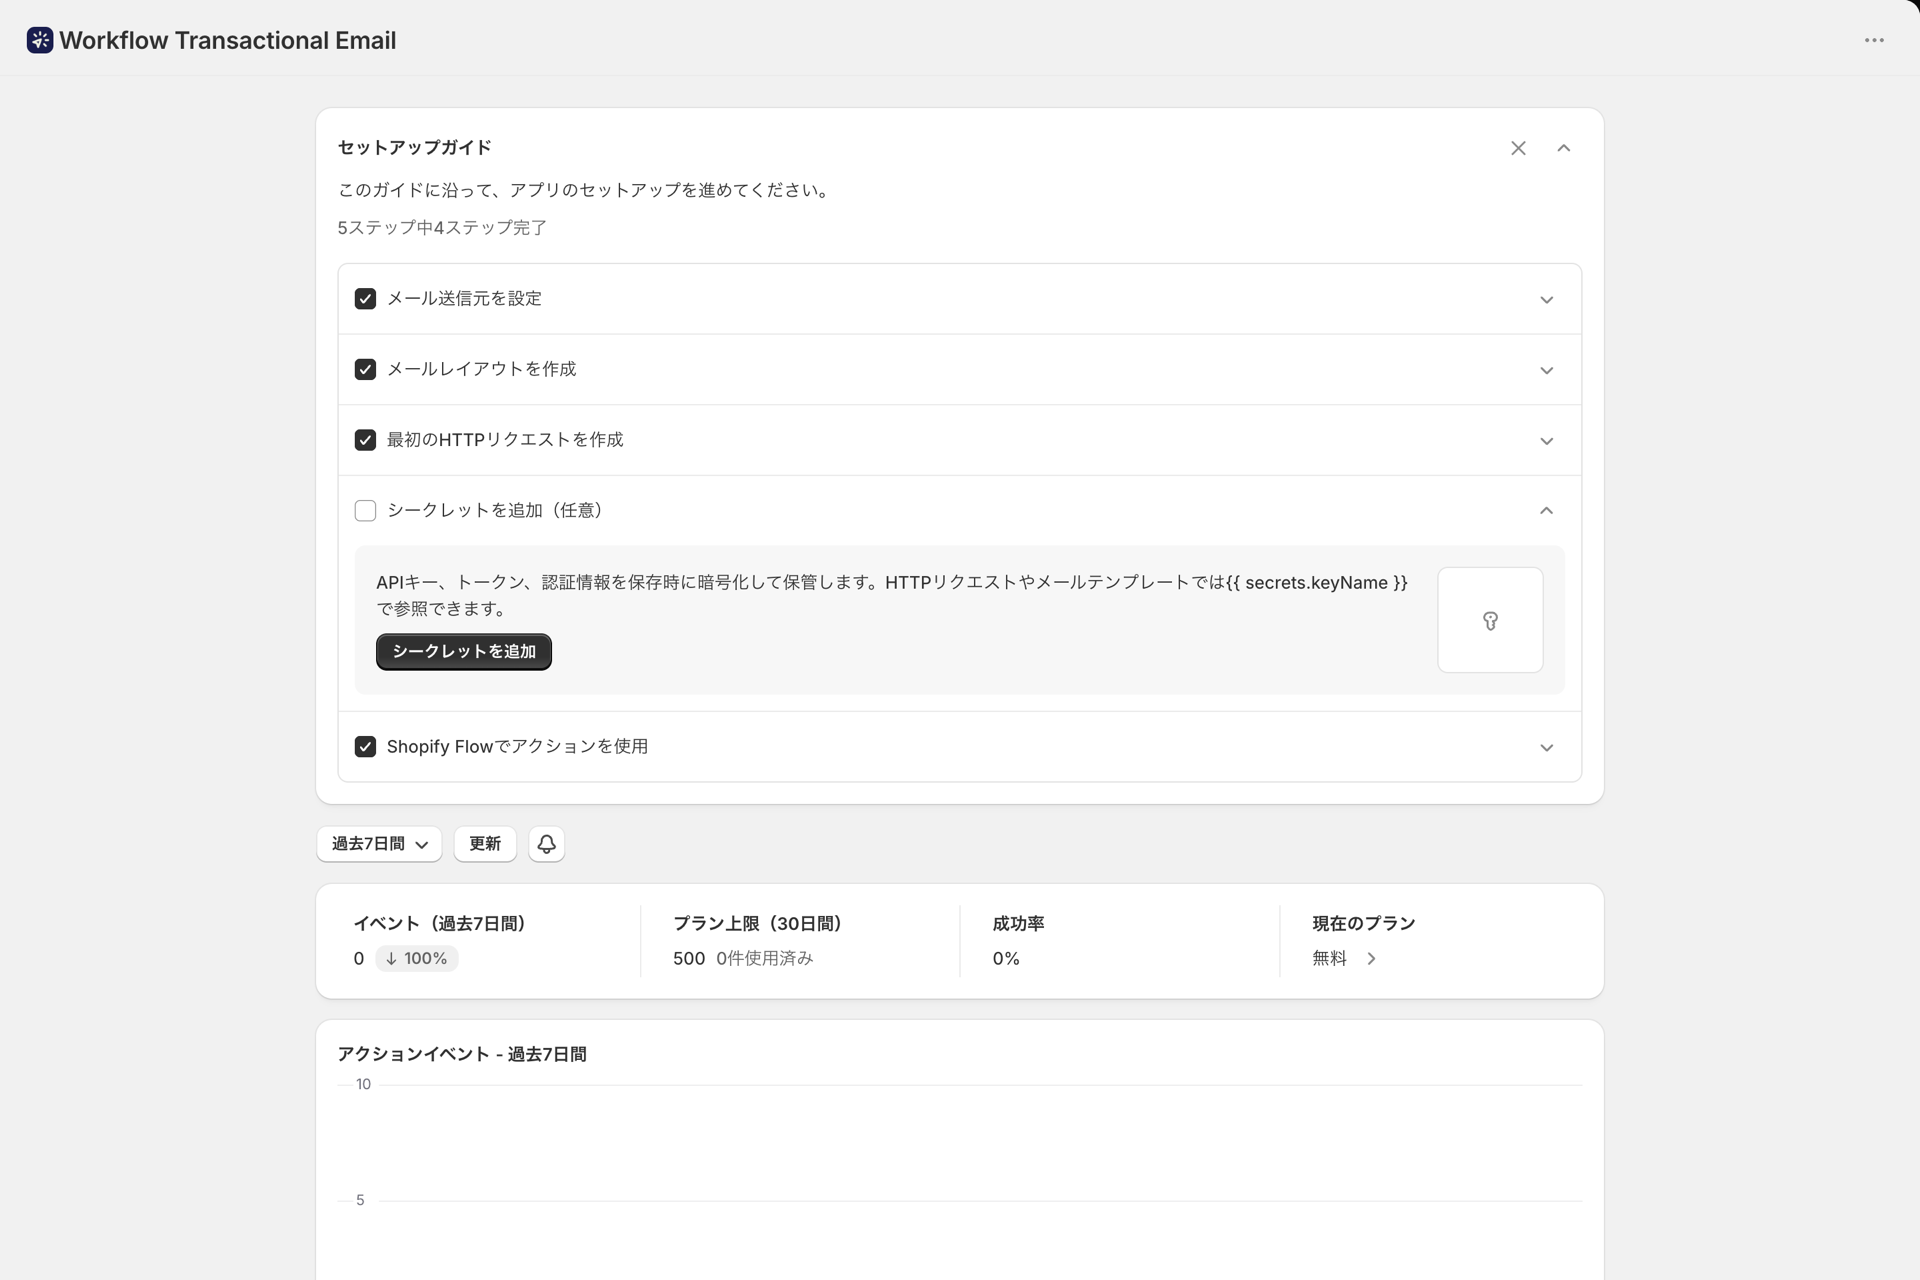Collapse the setup guide card chevron
This screenshot has width=1920, height=1280.
[1564, 148]
